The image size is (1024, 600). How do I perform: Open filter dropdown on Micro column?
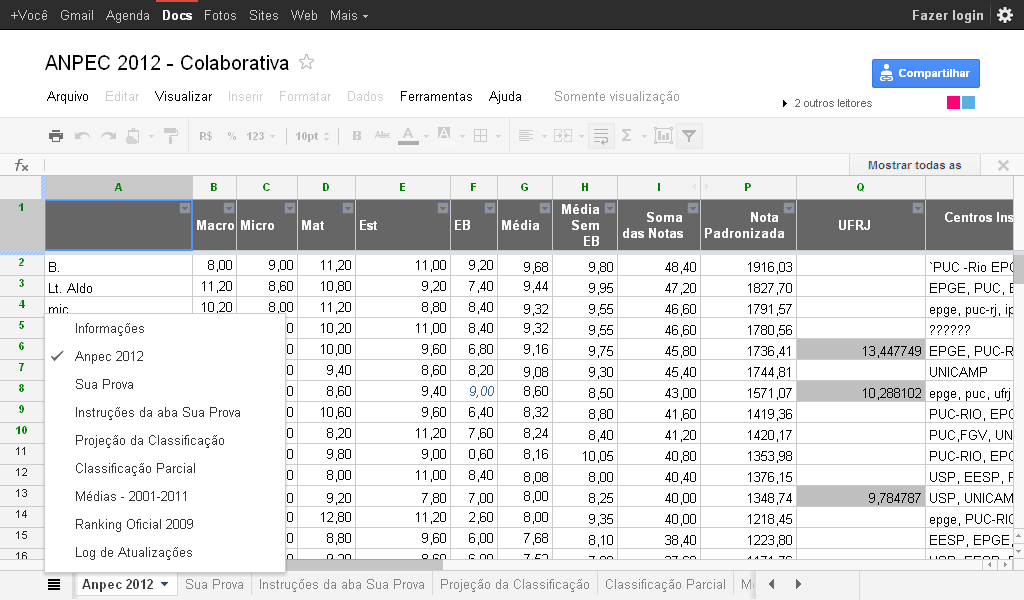[x=289, y=208]
